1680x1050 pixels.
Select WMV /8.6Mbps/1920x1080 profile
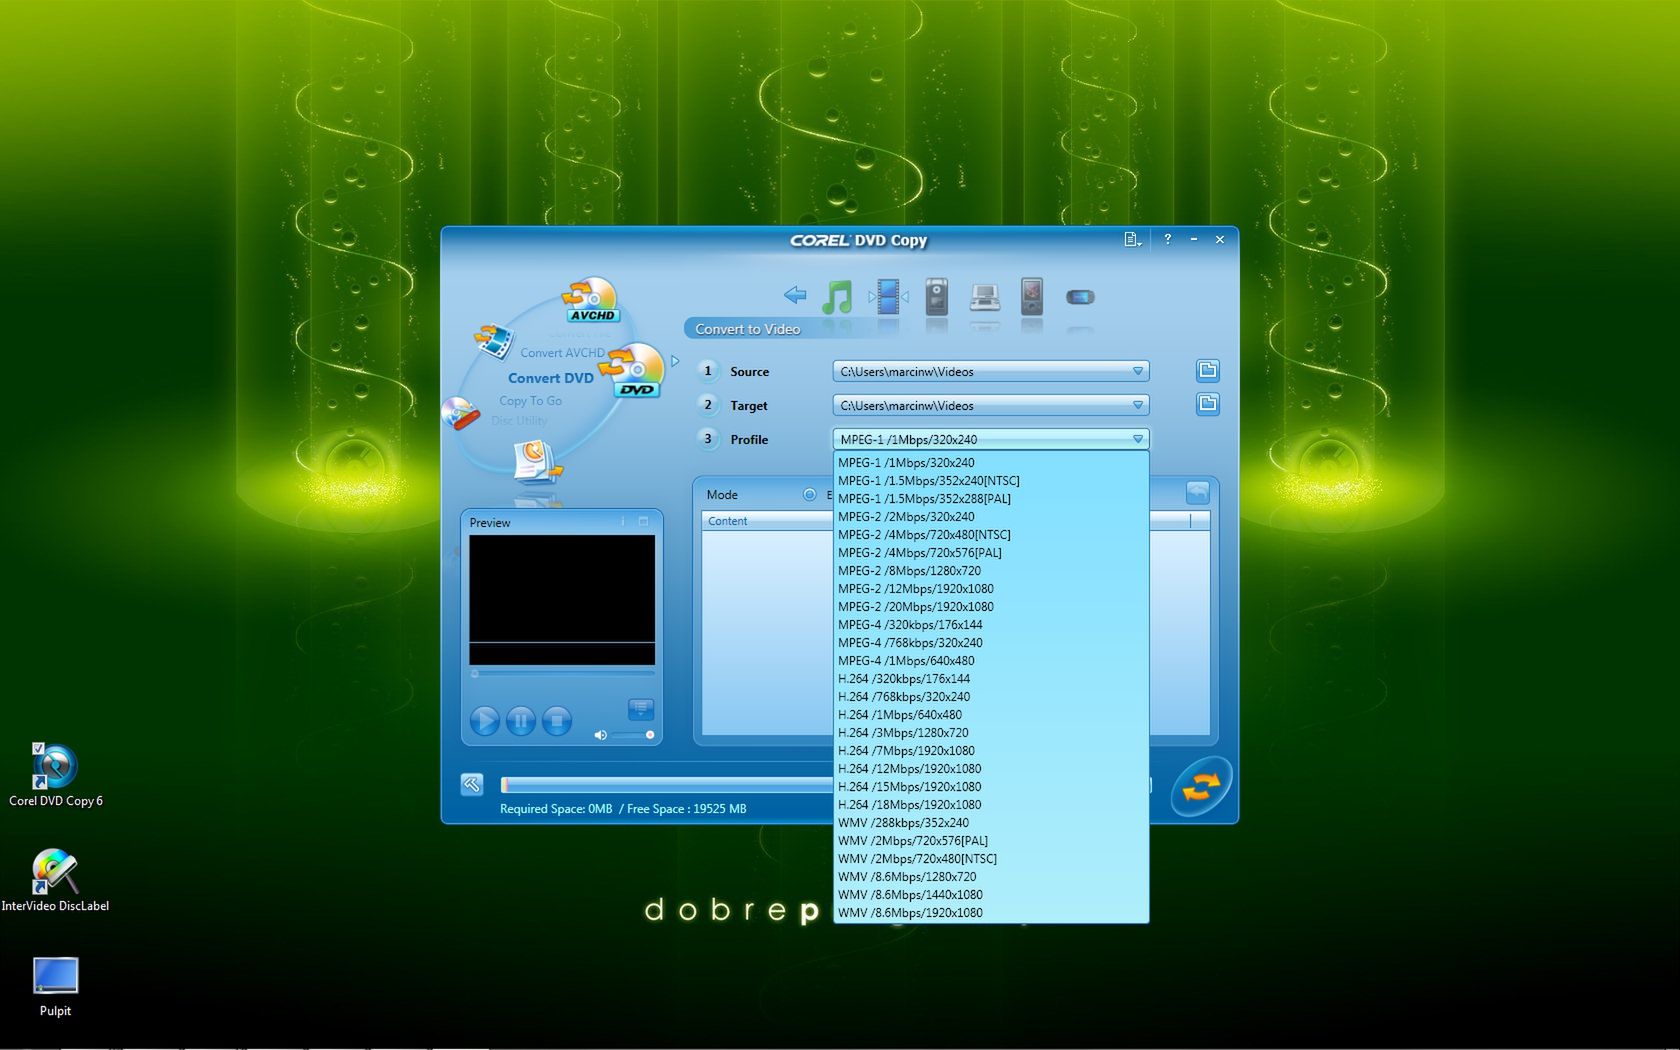[x=990, y=913]
